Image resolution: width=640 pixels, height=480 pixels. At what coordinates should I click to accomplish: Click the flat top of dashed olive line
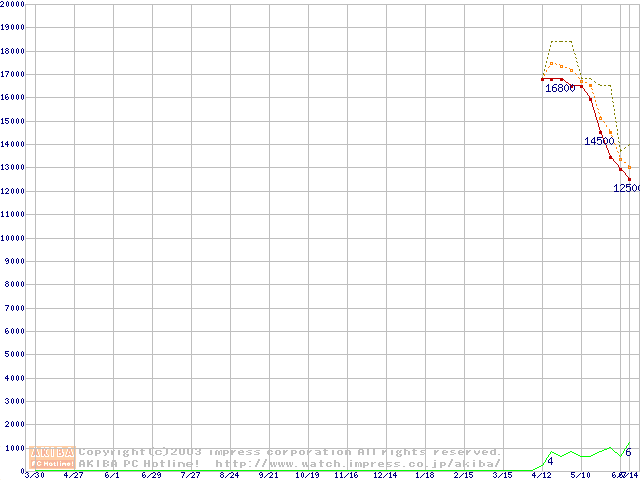[x=561, y=41]
